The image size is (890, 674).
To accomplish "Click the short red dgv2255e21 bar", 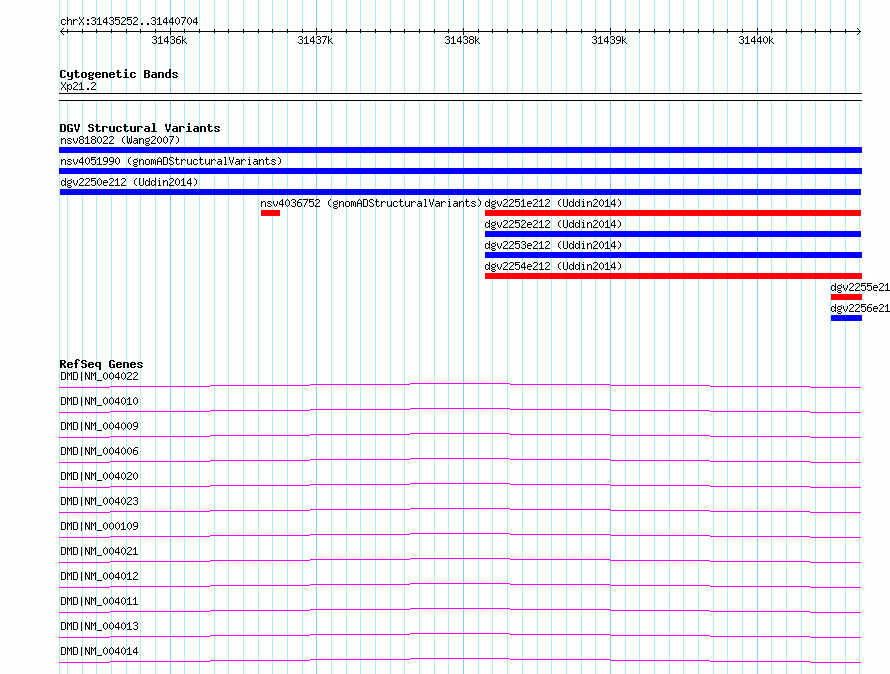I will click(846, 297).
